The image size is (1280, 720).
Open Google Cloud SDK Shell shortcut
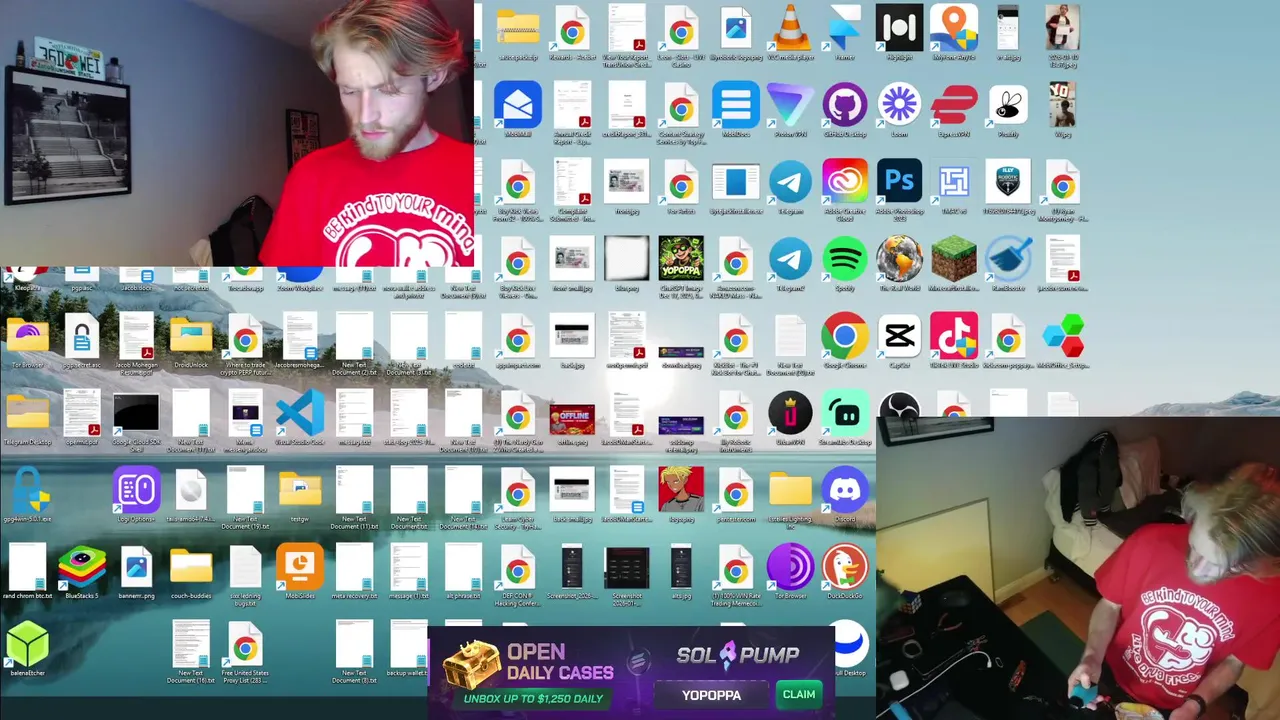point(136,414)
